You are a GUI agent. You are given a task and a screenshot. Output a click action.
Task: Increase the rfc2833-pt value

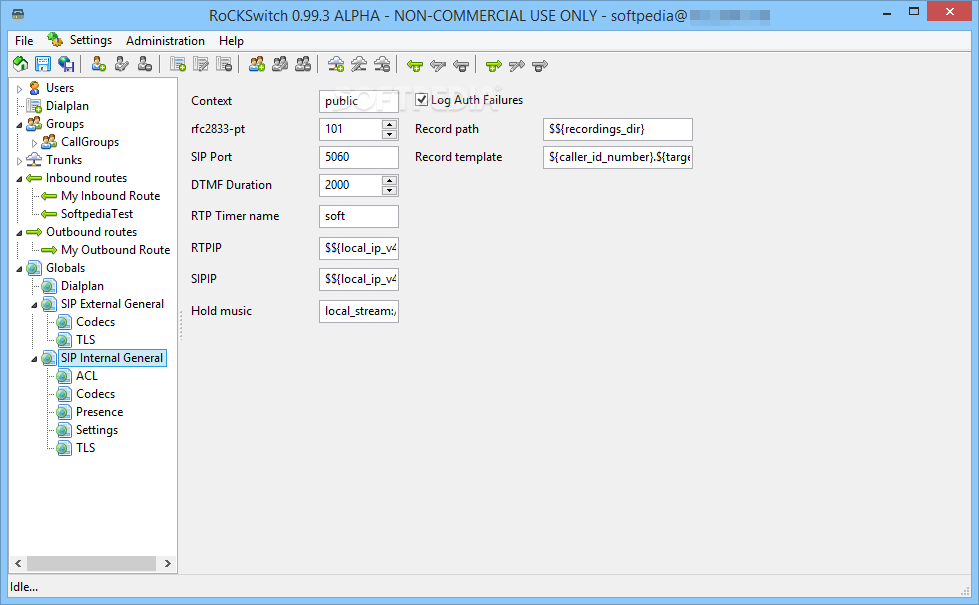390,124
